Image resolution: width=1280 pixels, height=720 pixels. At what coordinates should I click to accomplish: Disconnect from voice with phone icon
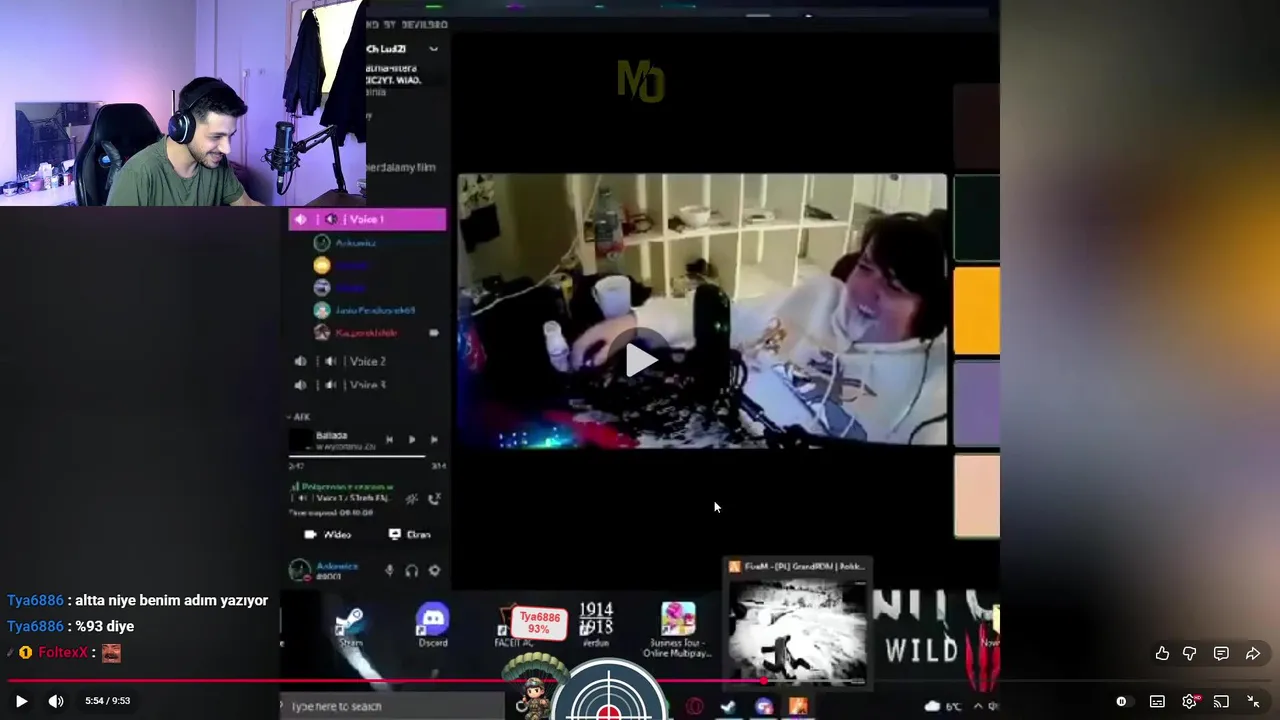(x=434, y=498)
